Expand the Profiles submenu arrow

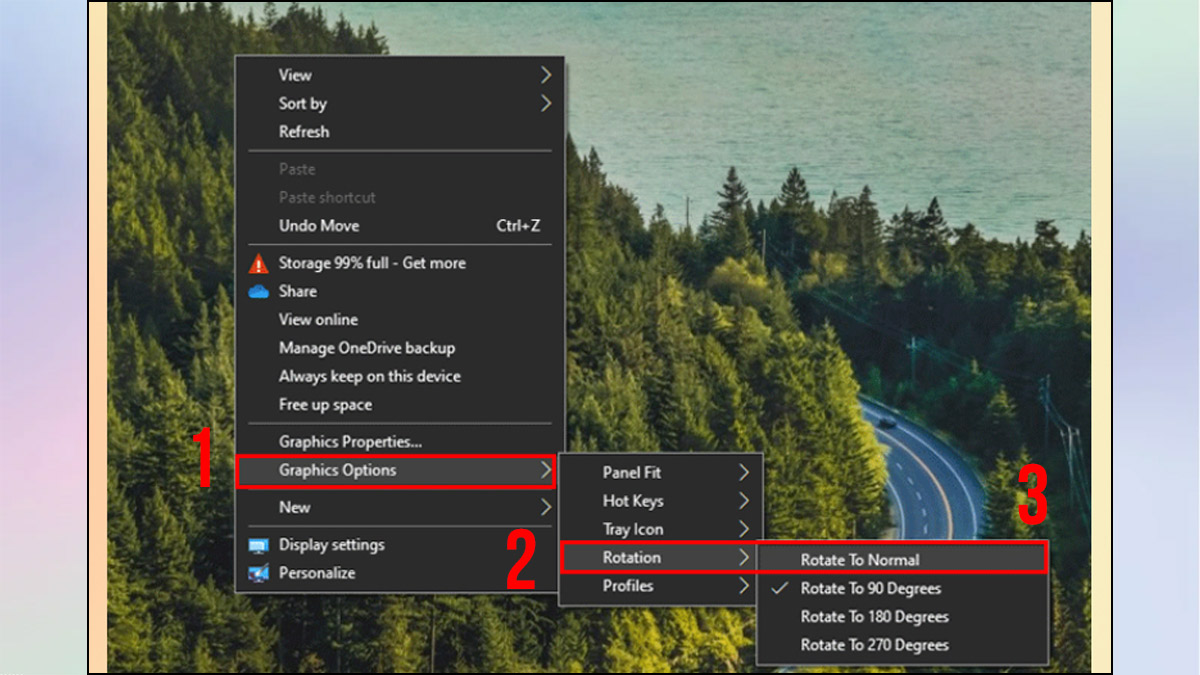(744, 586)
